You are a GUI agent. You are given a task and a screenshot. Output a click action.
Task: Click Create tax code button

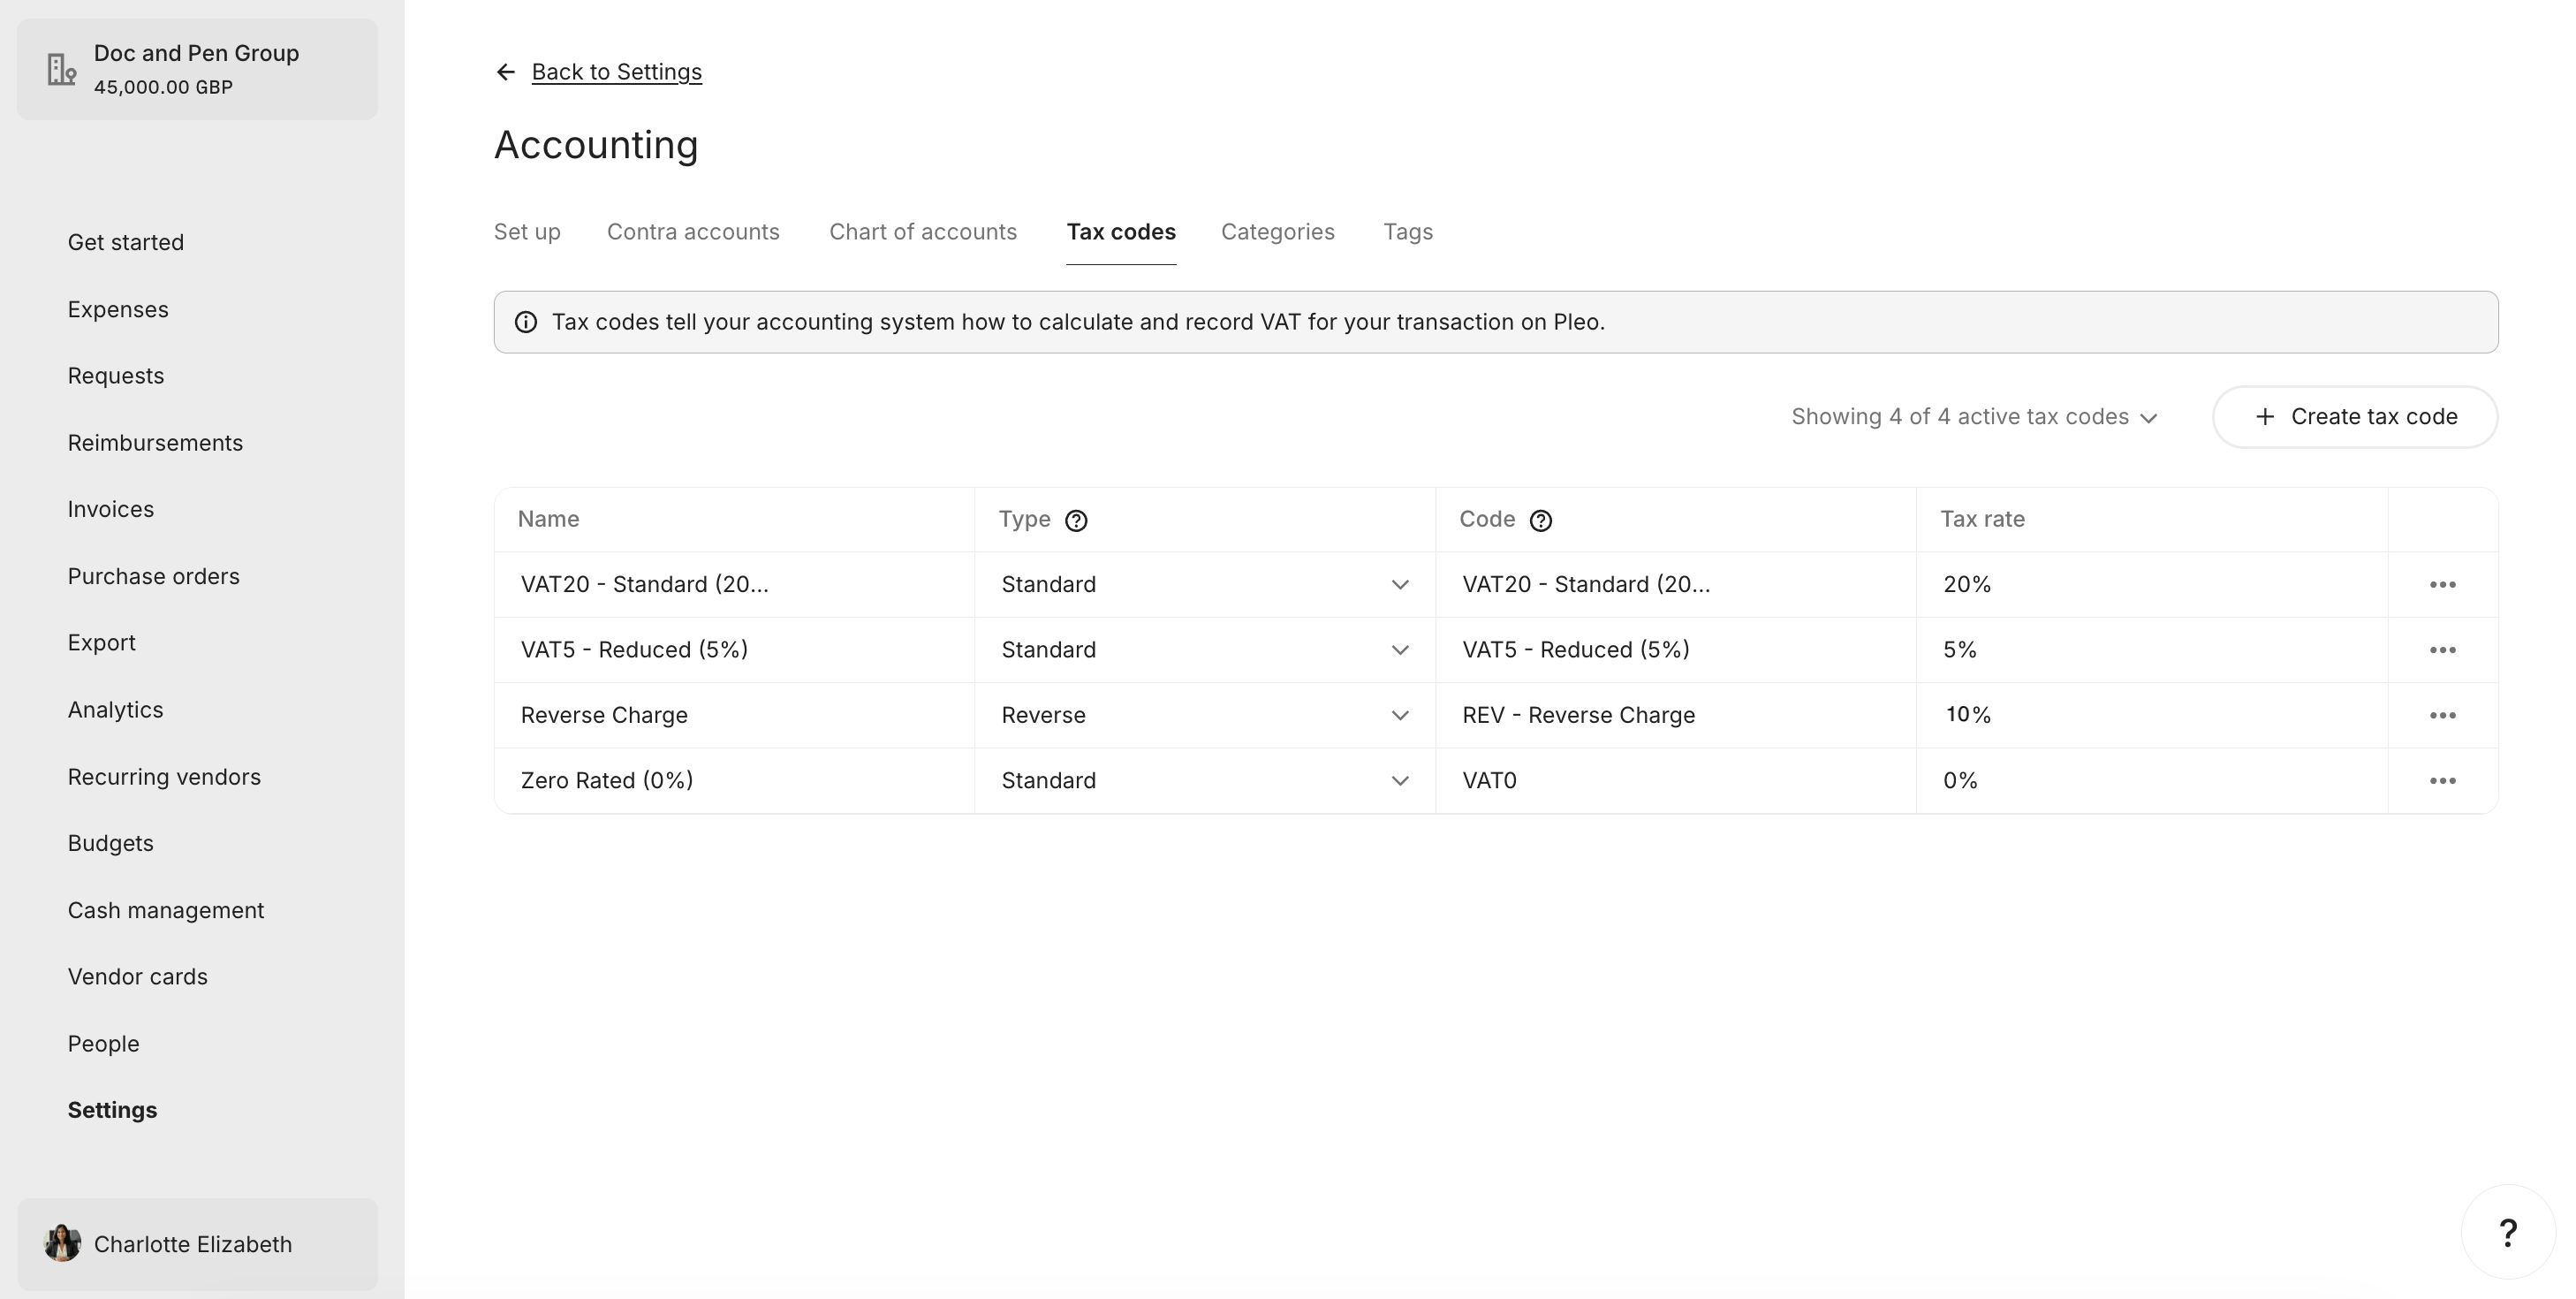coord(2355,417)
